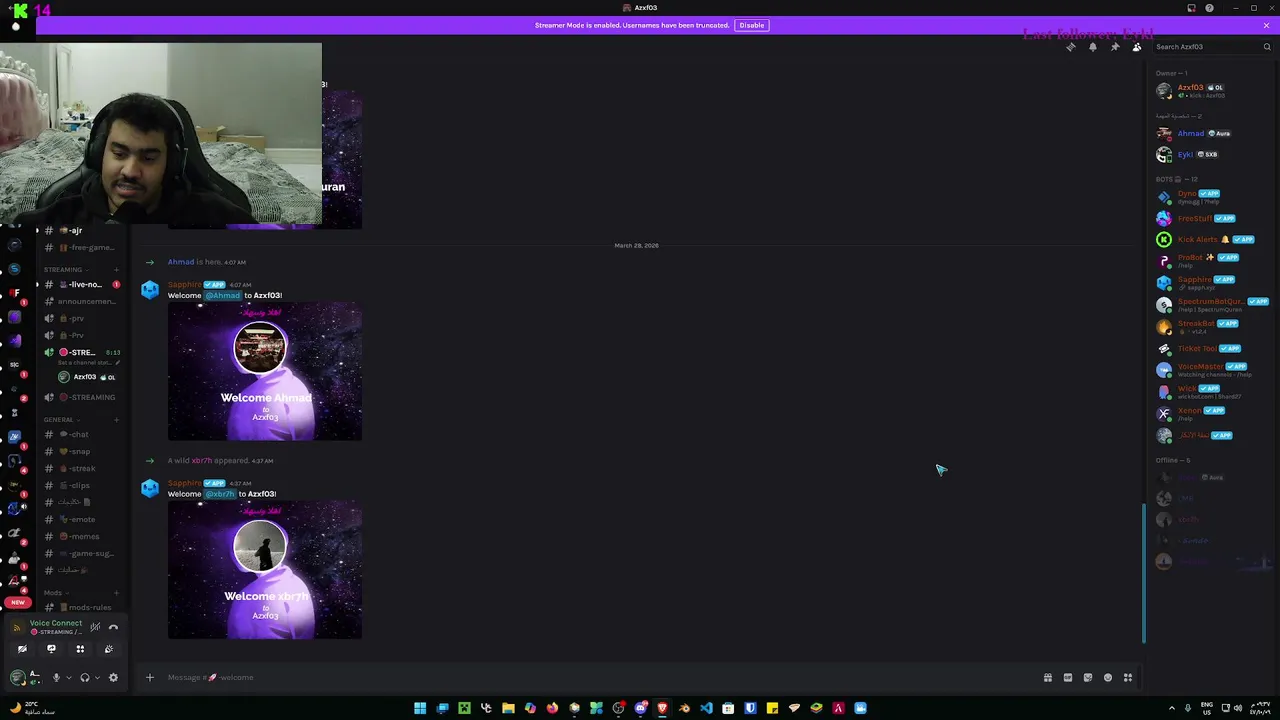Open the Threads icon in the channel header
Screen dimensions: 1280x720
[1071, 47]
